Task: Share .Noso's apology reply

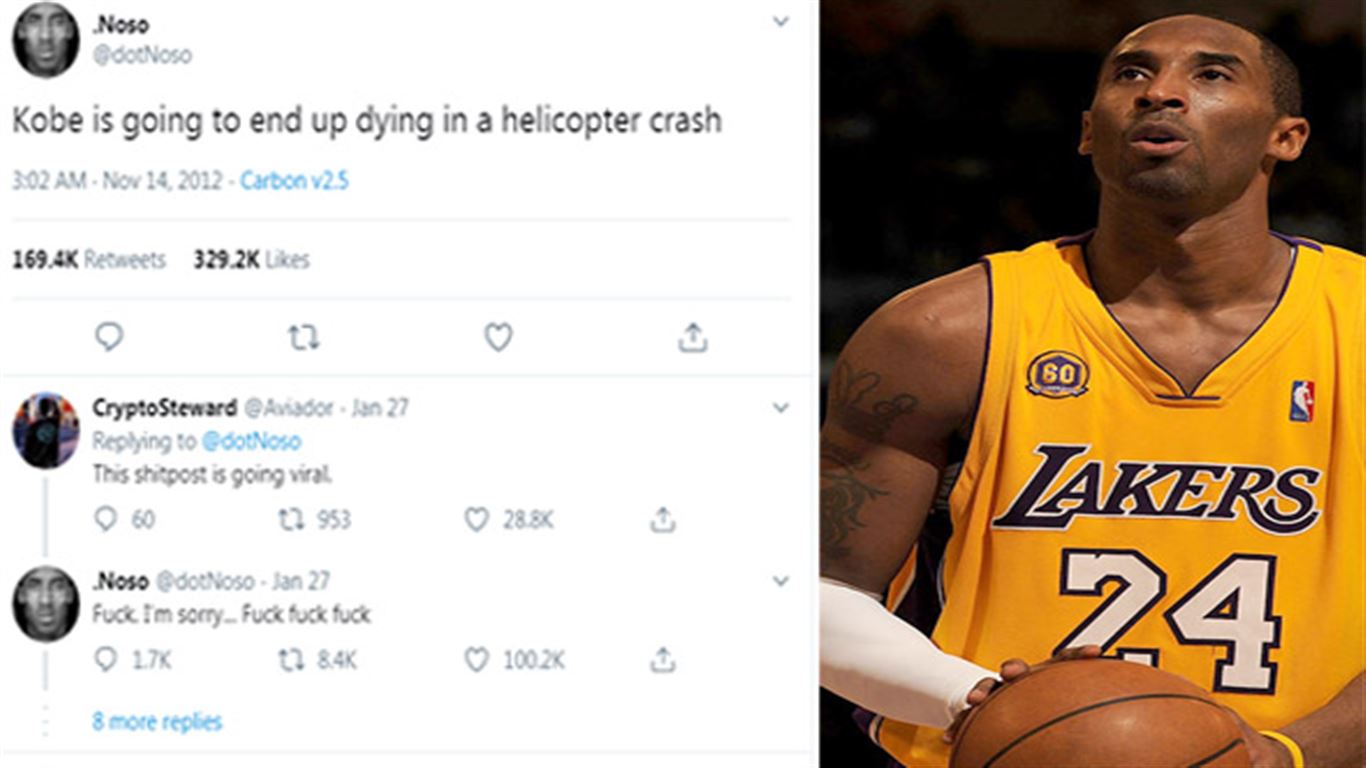Action: [662, 660]
